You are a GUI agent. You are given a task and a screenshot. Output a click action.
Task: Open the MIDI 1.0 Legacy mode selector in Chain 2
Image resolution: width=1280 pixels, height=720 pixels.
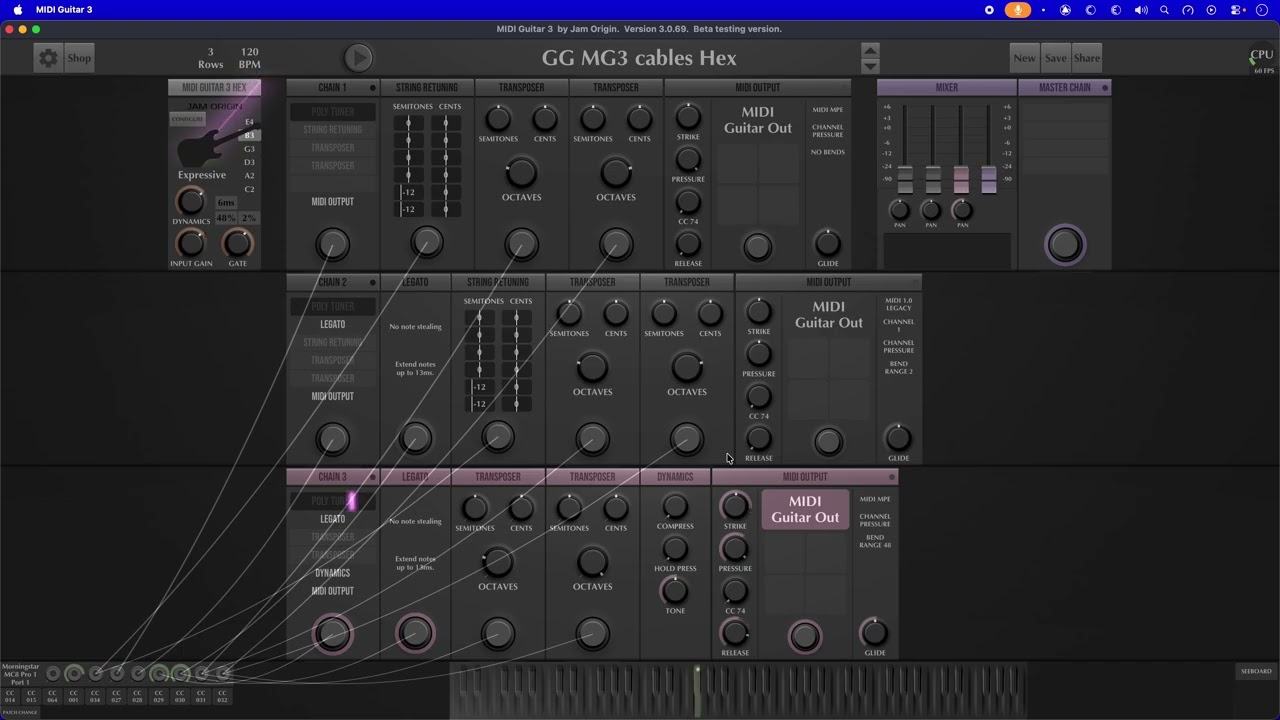click(x=898, y=304)
